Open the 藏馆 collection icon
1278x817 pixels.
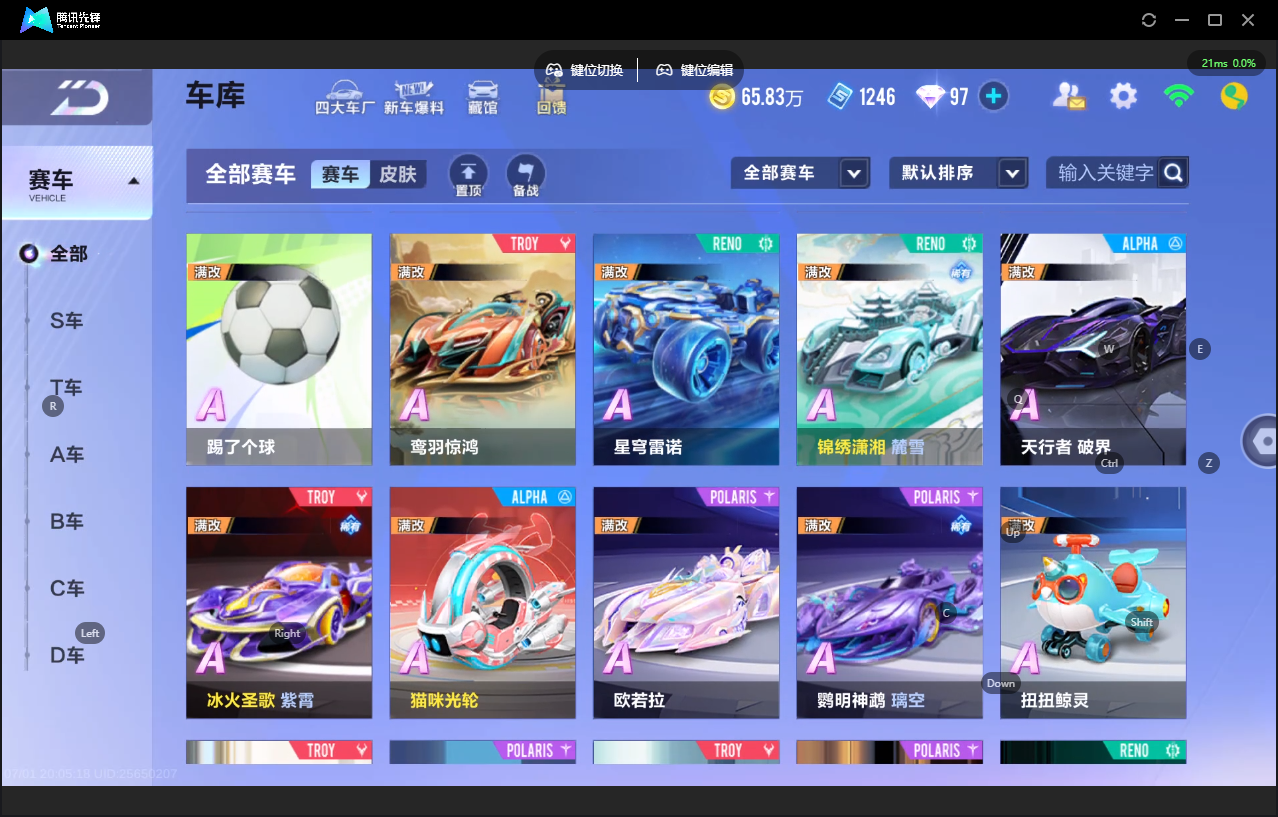pyautogui.click(x=483, y=96)
